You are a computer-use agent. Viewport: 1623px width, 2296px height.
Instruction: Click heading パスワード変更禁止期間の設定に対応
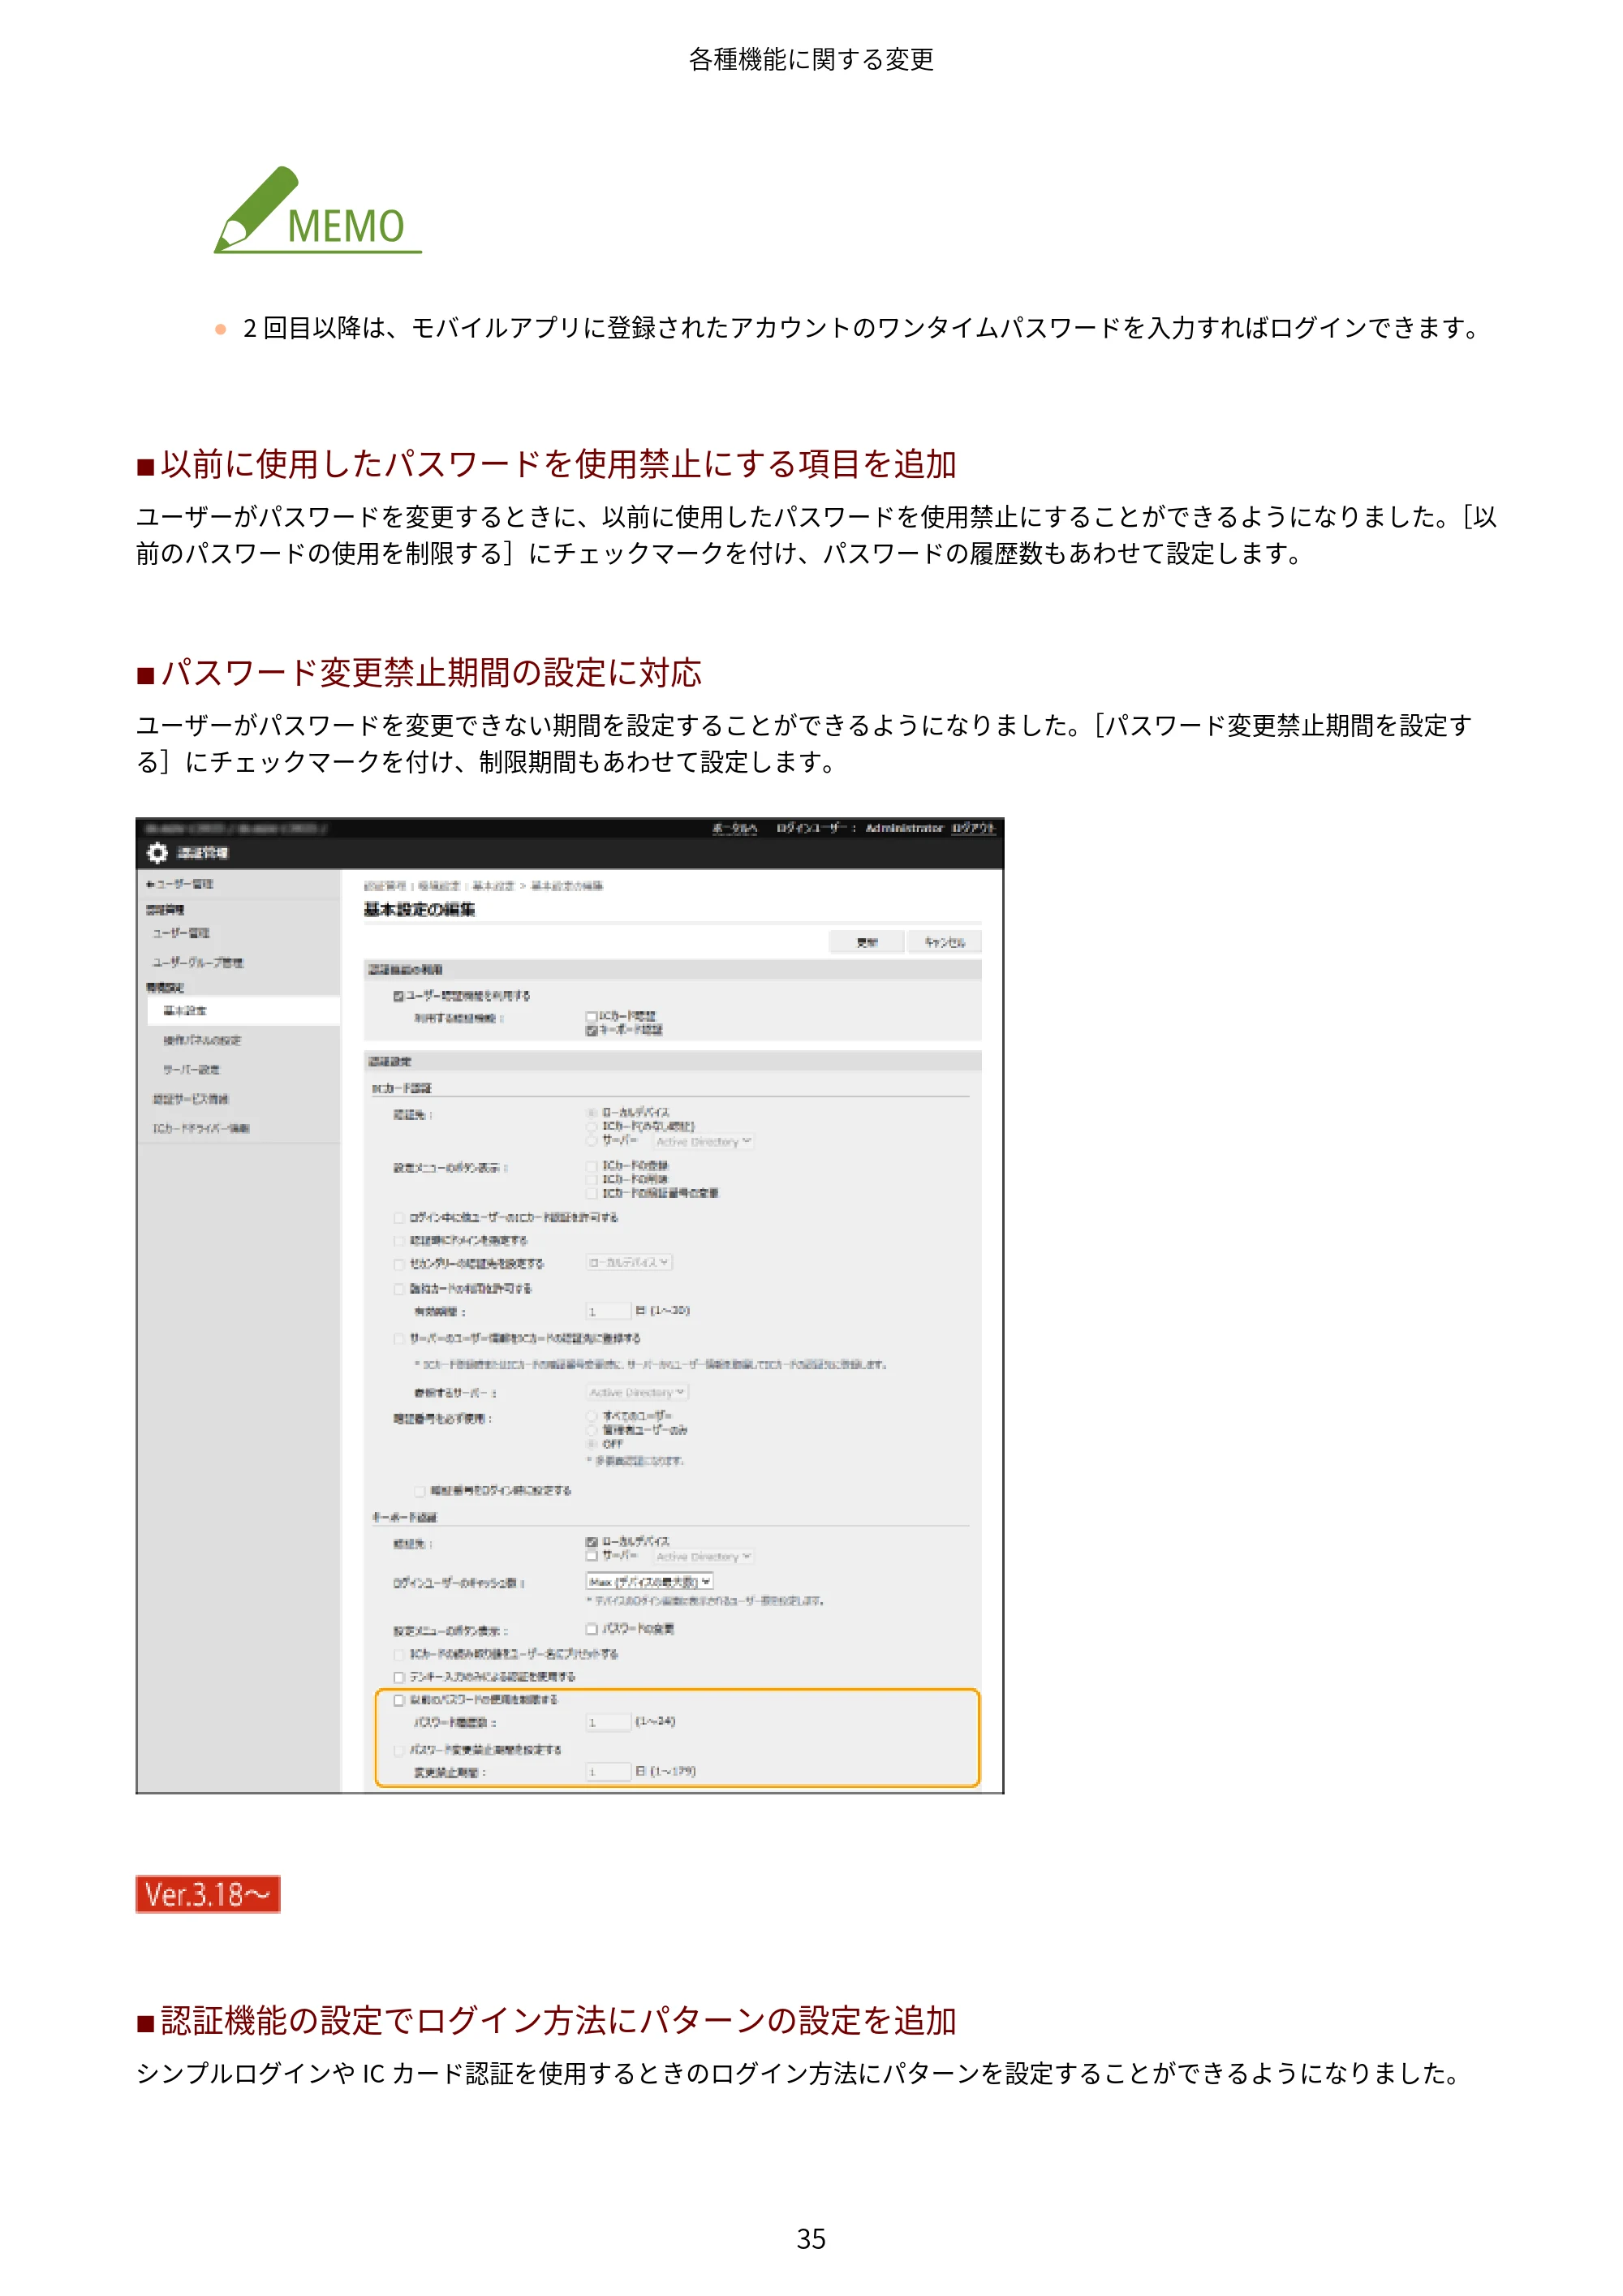[431, 673]
